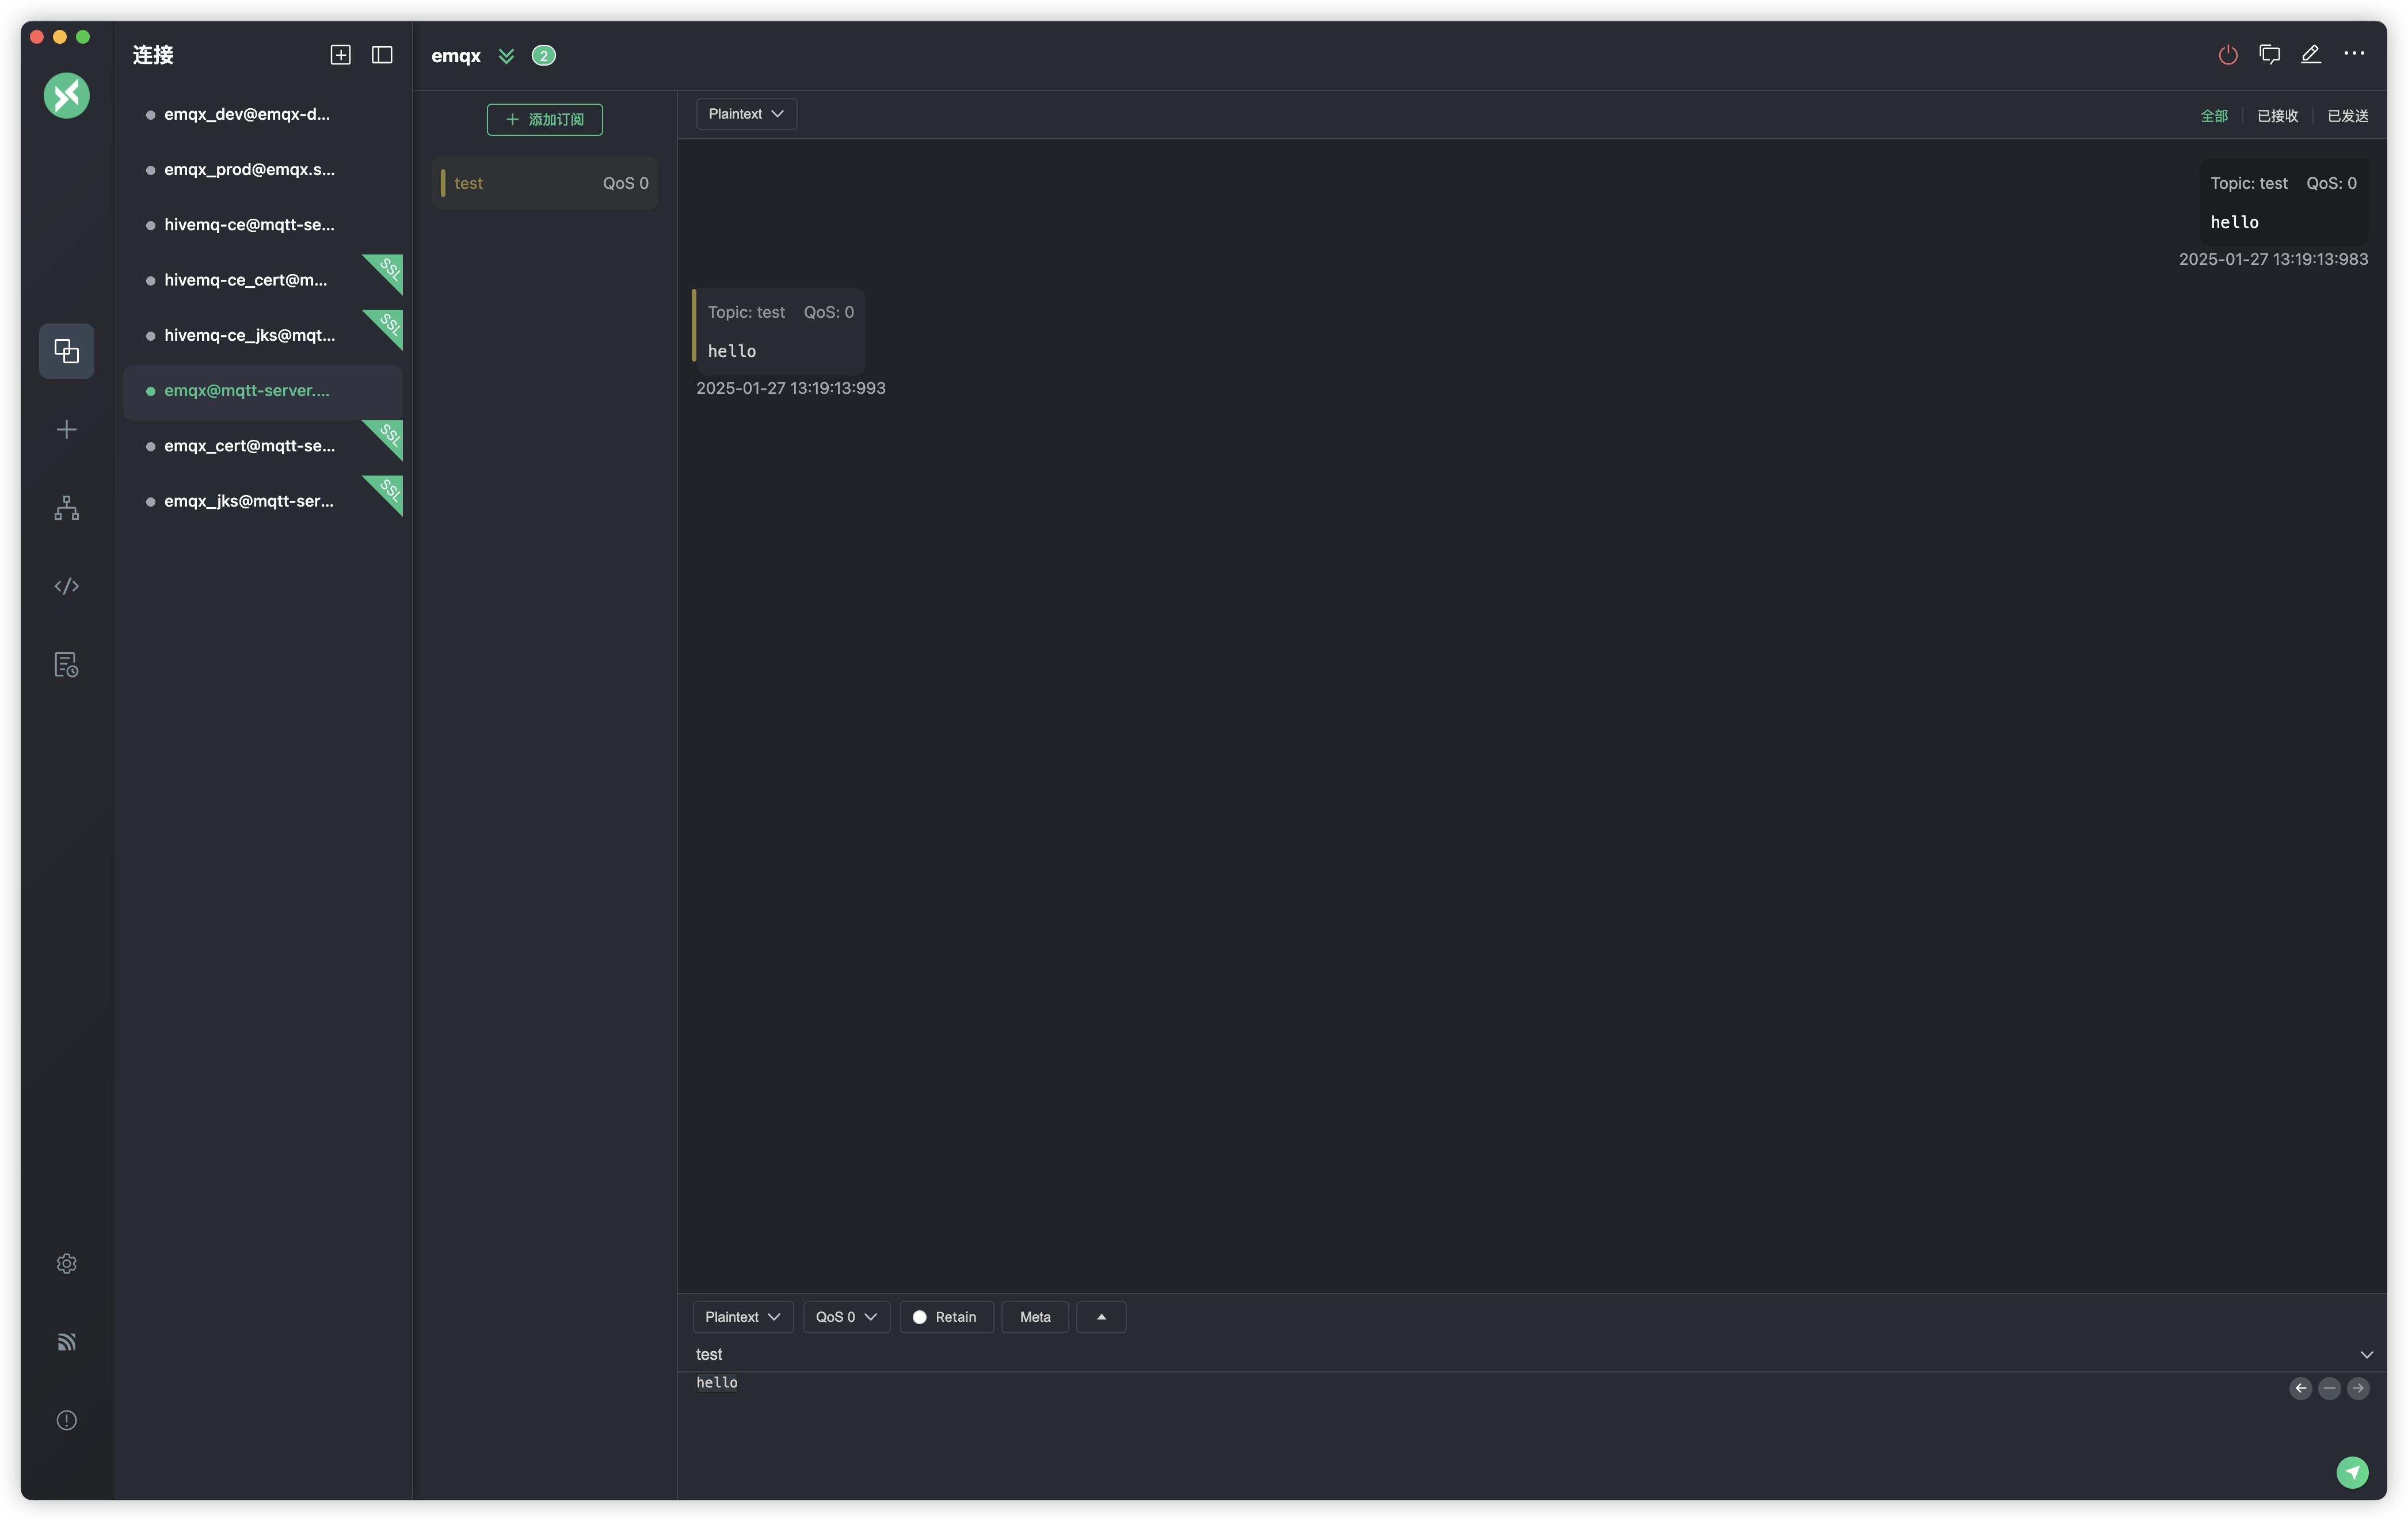The width and height of the screenshot is (2408, 1521).
Task: Select connection hivemq-ce_cert@m...
Action: tap(263, 280)
